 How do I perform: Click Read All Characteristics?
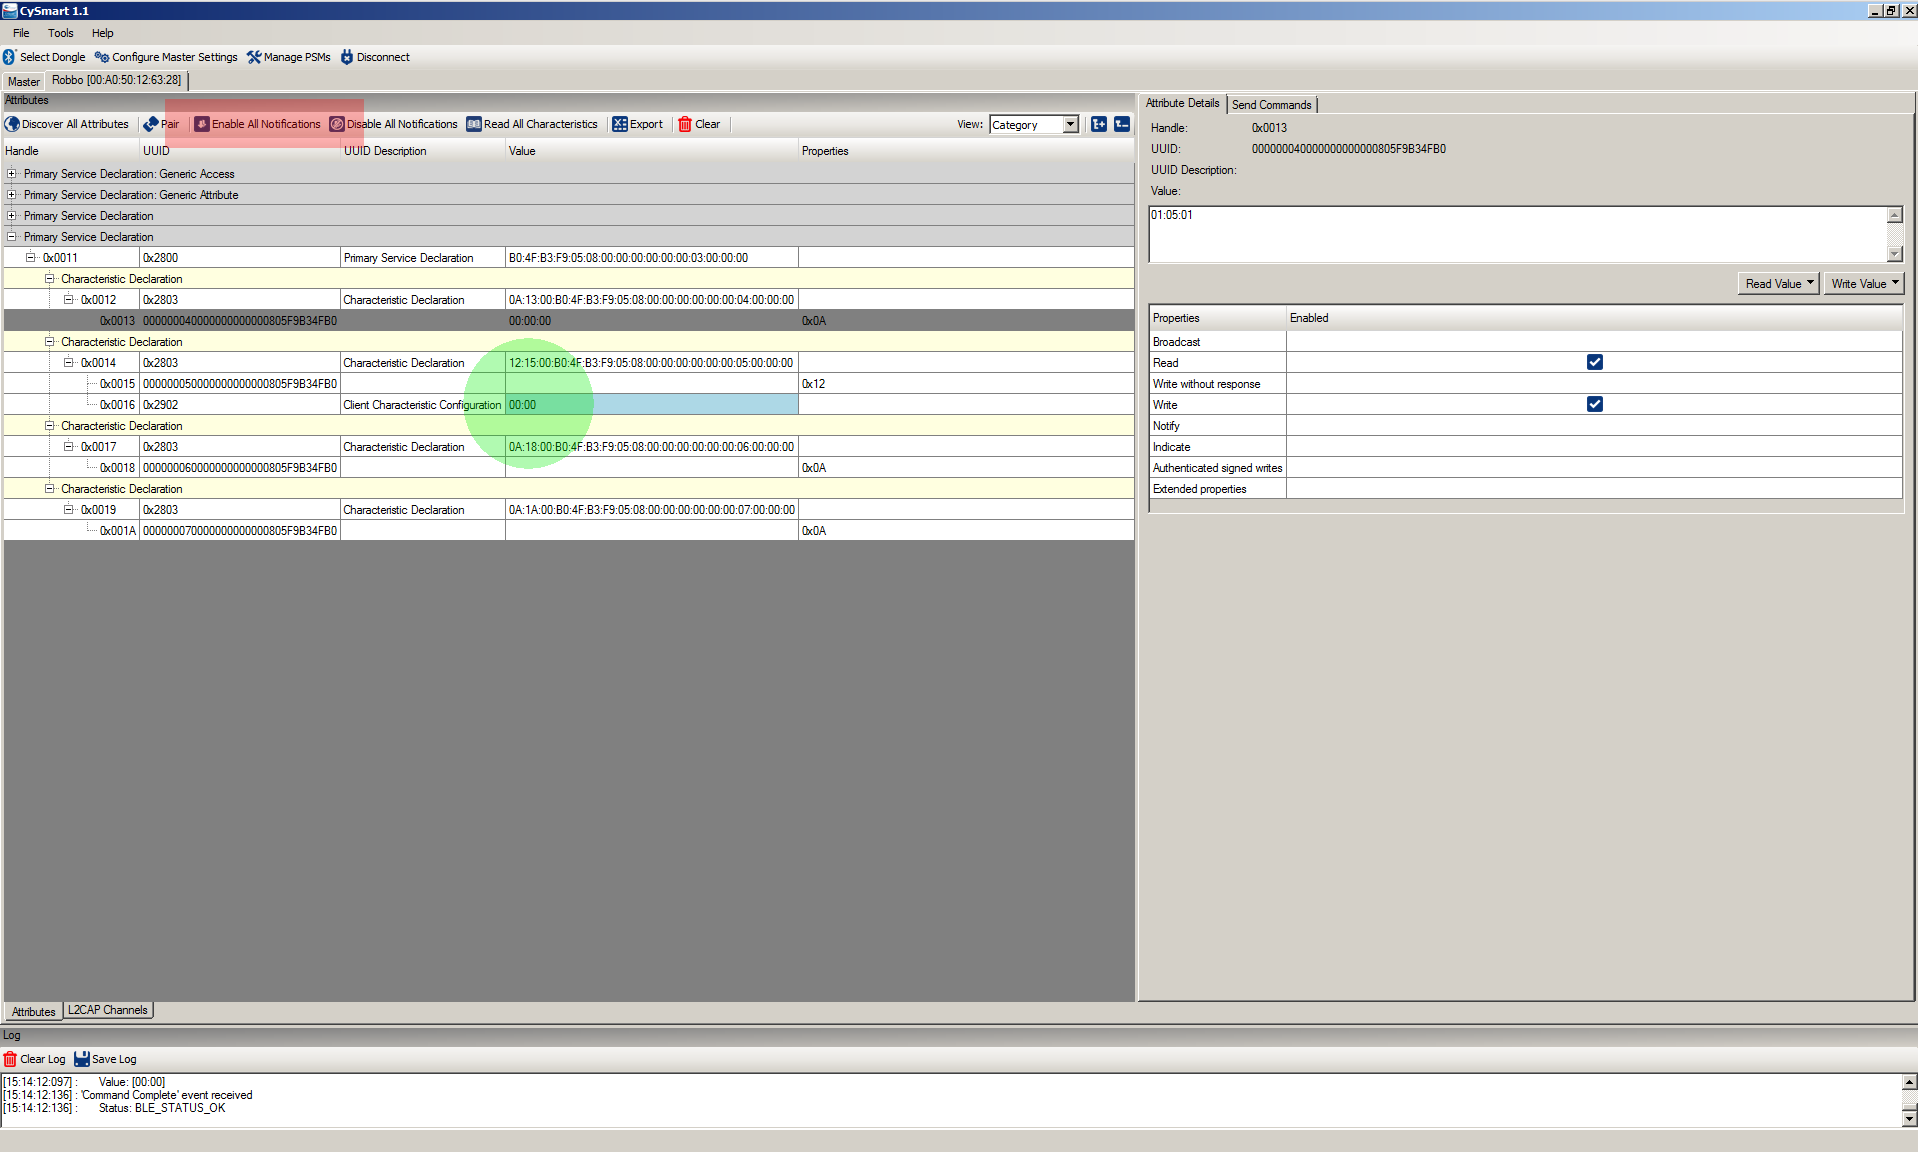tap(532, 124)
